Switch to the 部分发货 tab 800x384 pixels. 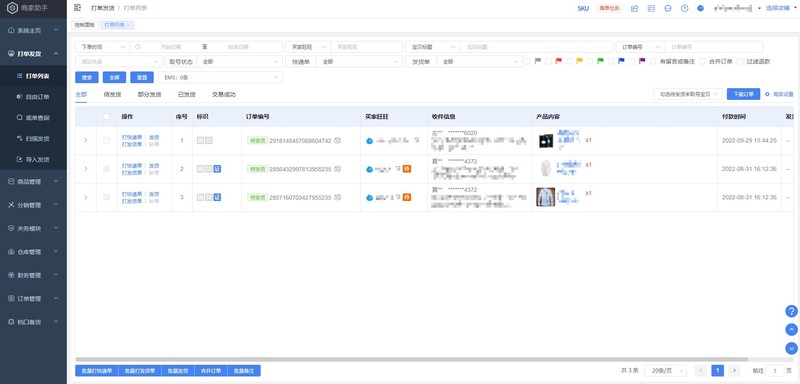click(x=149, y=94)
